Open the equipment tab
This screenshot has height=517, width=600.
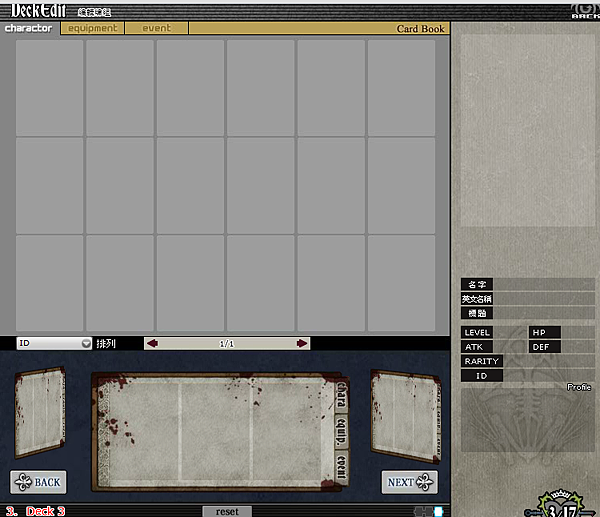(93, 28)
